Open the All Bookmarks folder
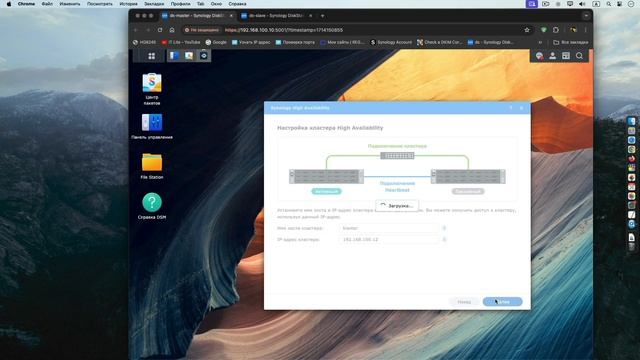640x360 pixels. coord(570,42)
